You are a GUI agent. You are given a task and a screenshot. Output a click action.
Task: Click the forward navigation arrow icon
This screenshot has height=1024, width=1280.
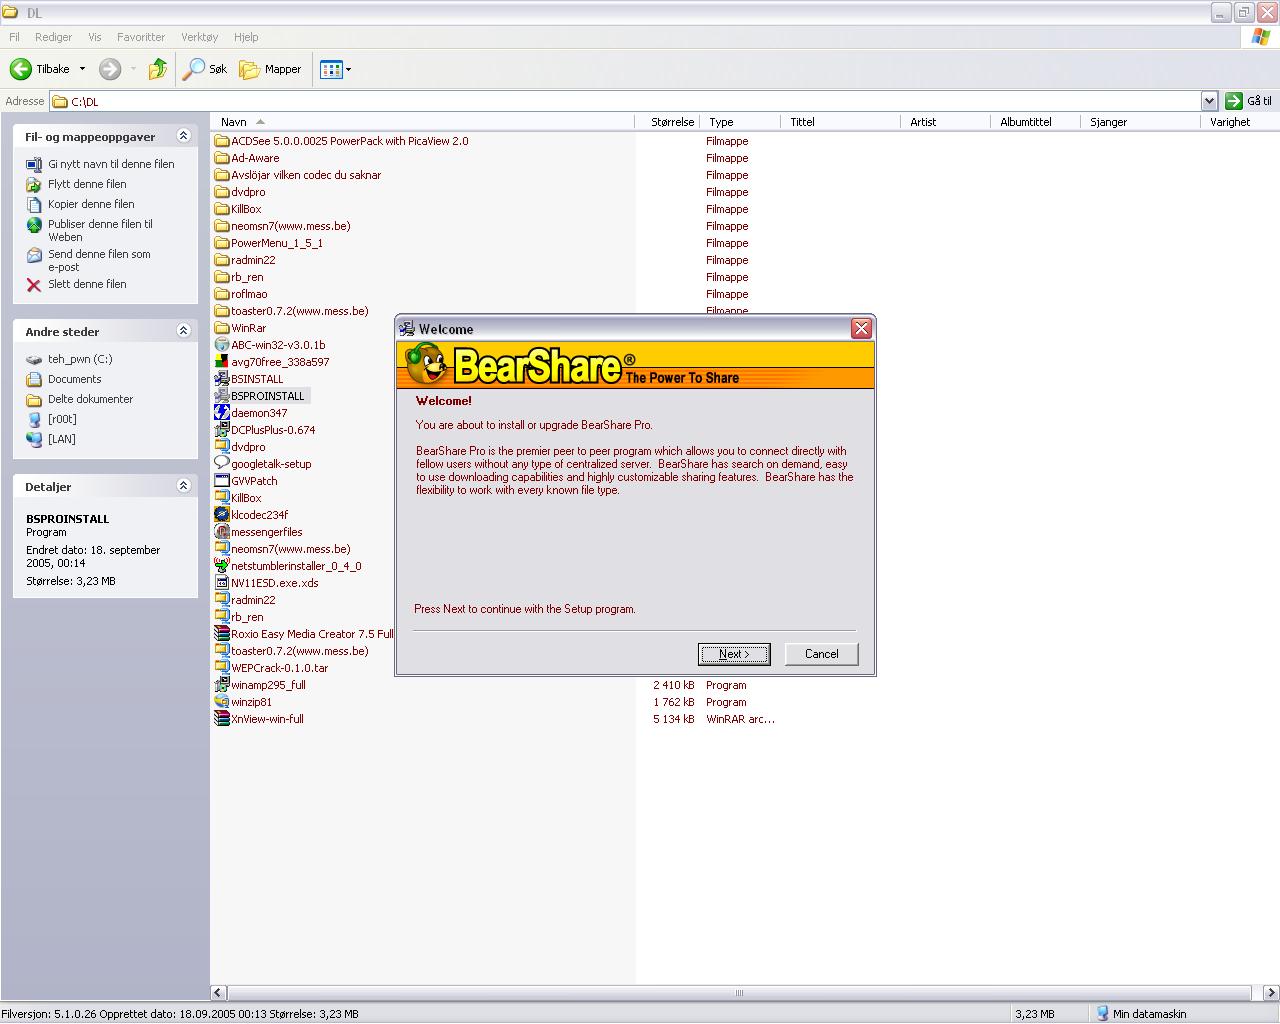click(x=110, y=69)
